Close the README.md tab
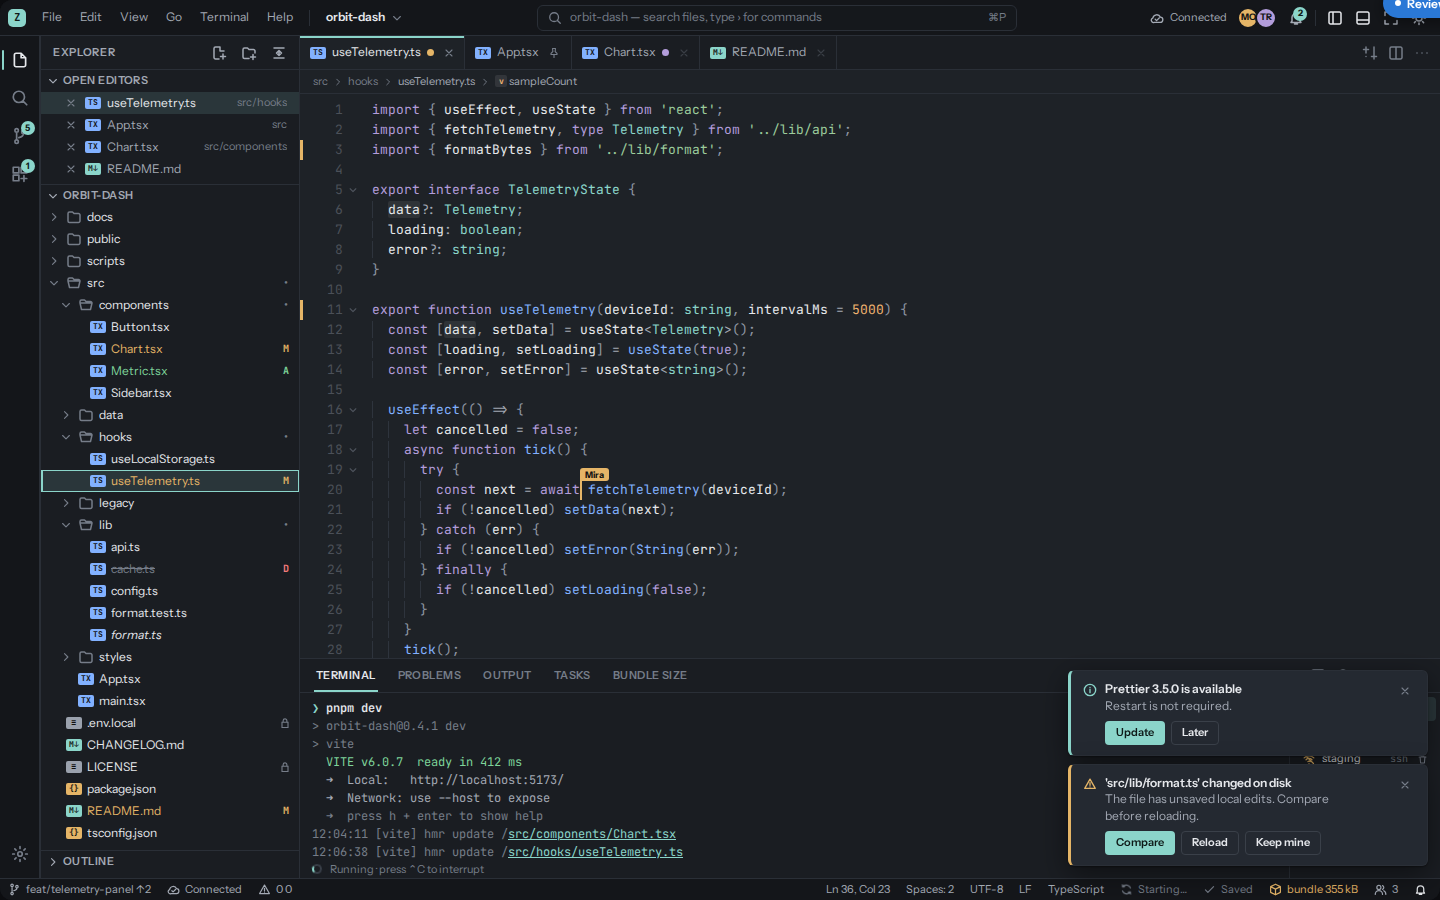 pos(821,53)
